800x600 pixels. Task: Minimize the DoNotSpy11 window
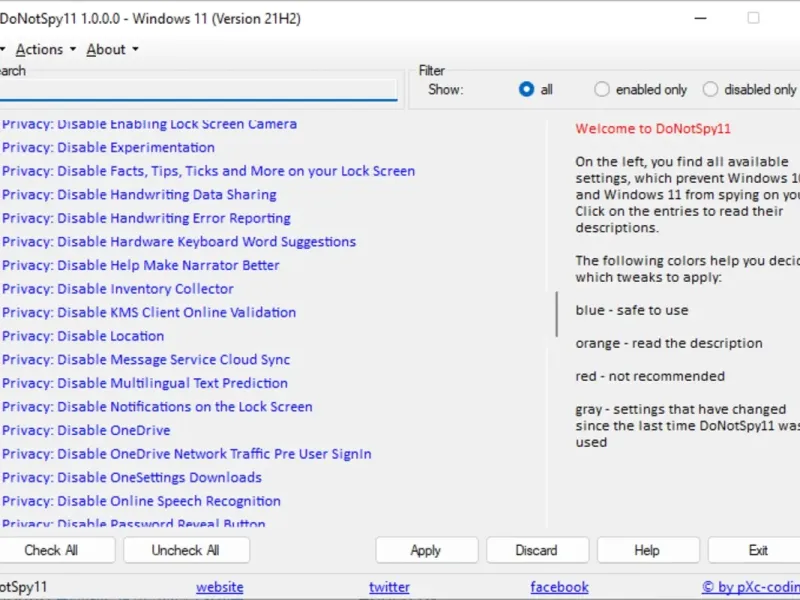tap(701, 18)
